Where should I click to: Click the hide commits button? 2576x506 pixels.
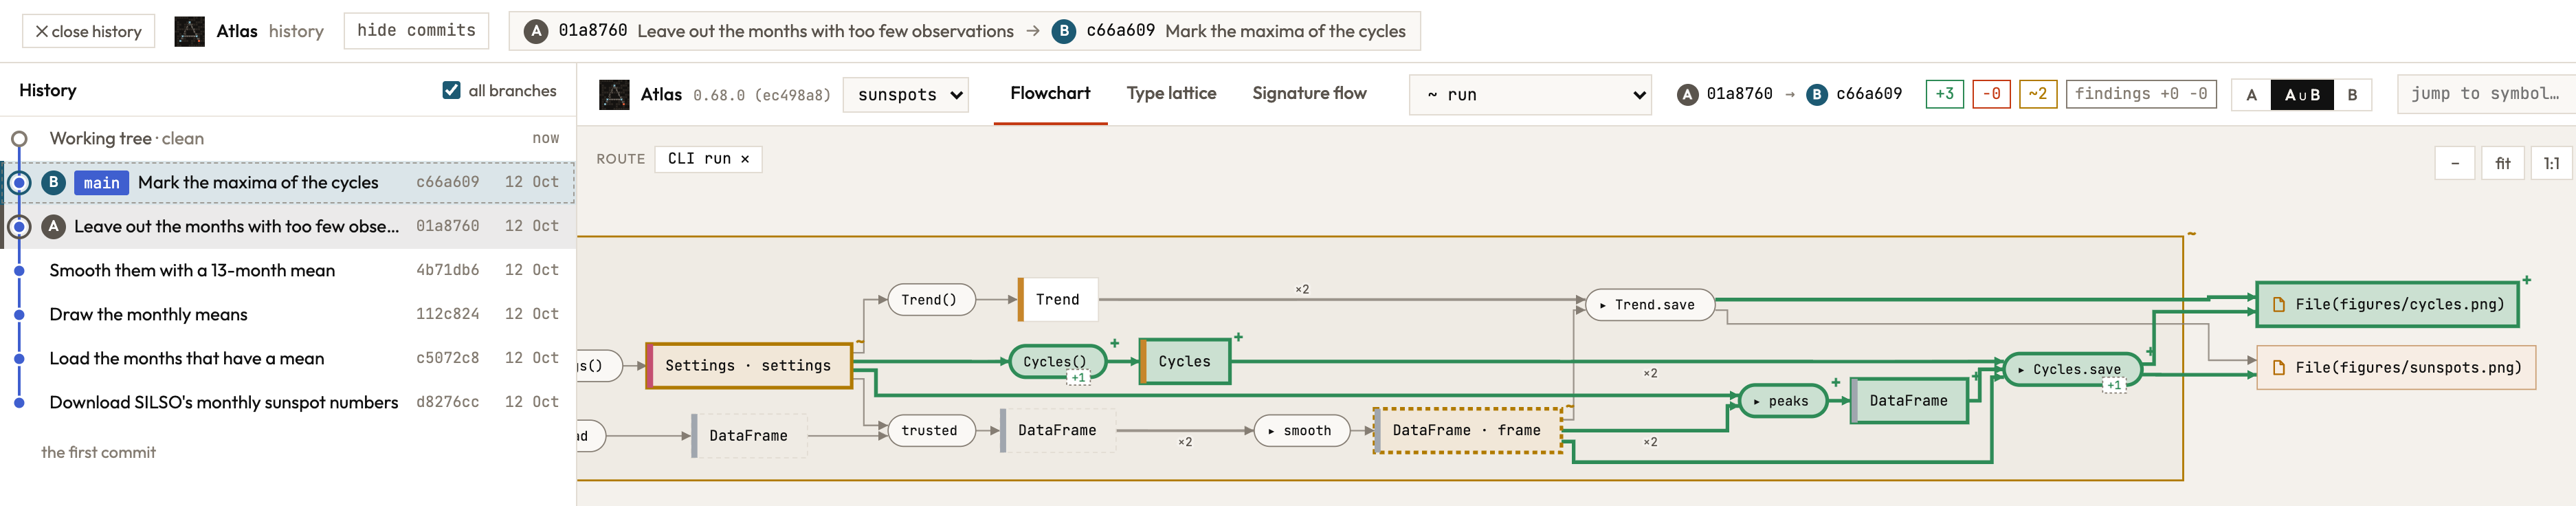coord(416,31)
